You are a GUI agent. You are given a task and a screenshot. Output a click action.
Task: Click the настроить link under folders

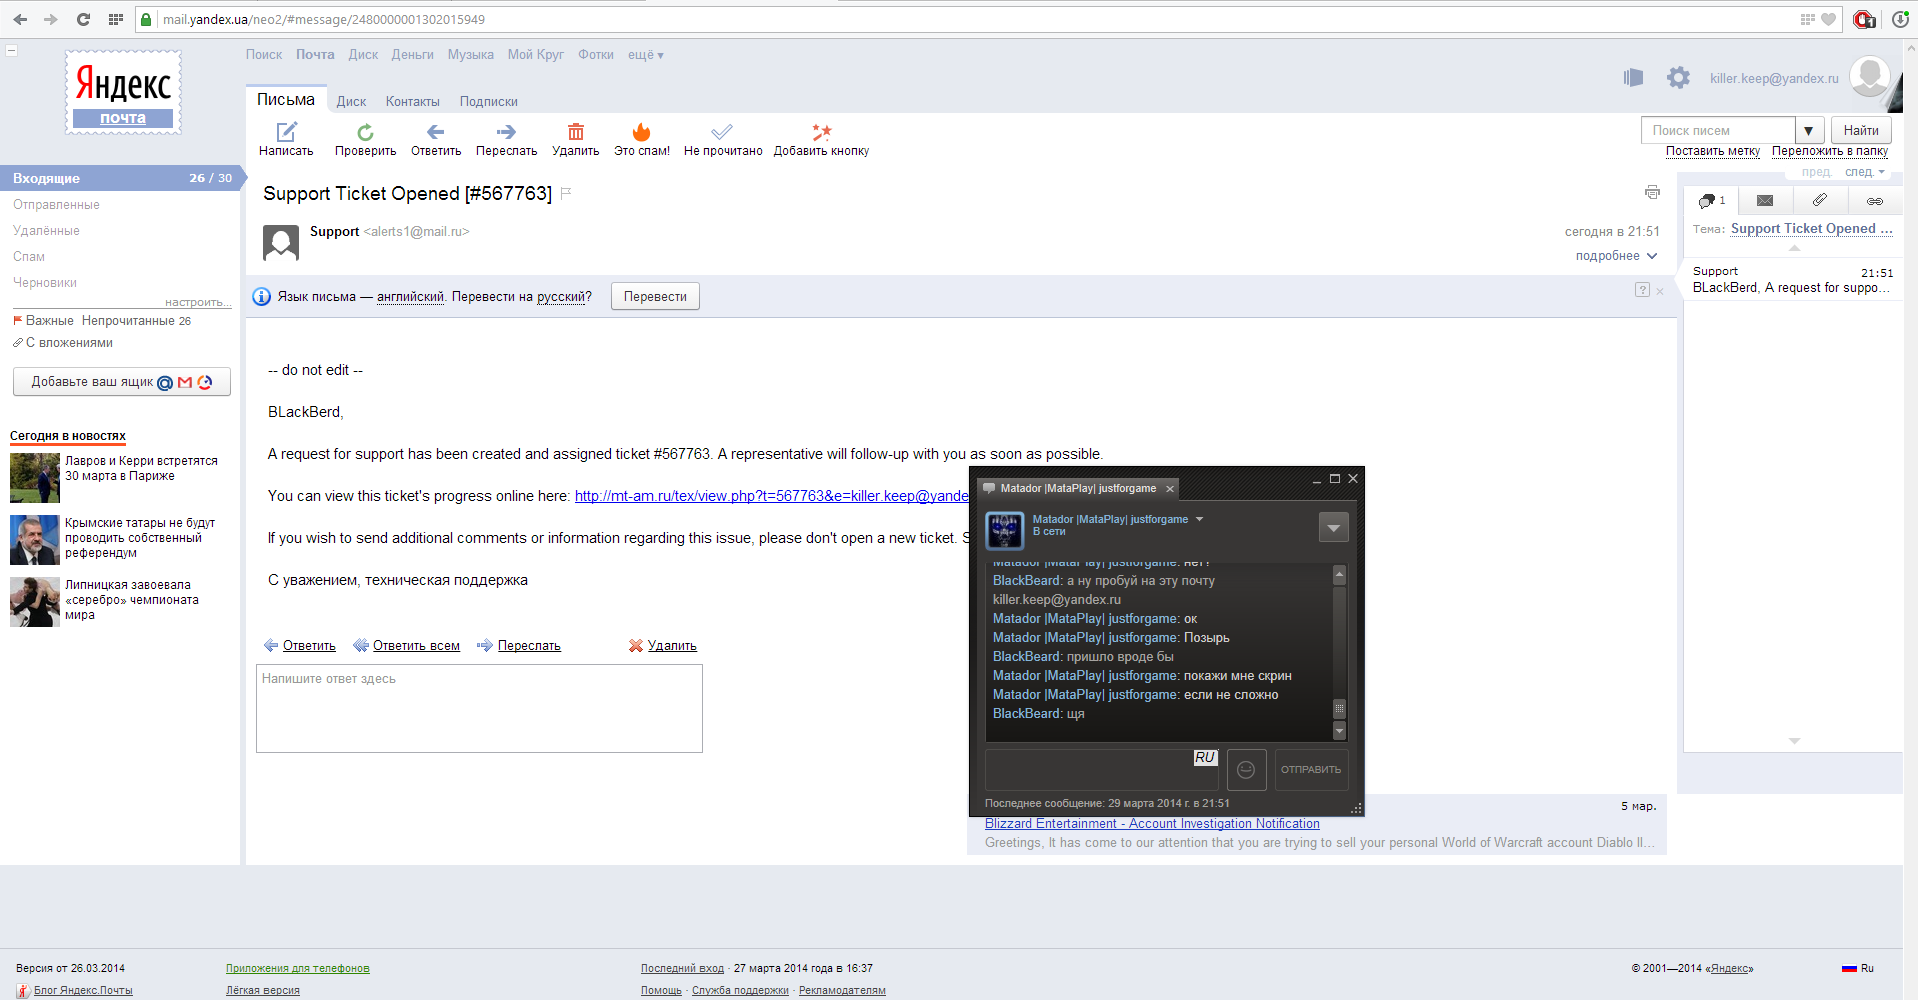tap(197, 302)
